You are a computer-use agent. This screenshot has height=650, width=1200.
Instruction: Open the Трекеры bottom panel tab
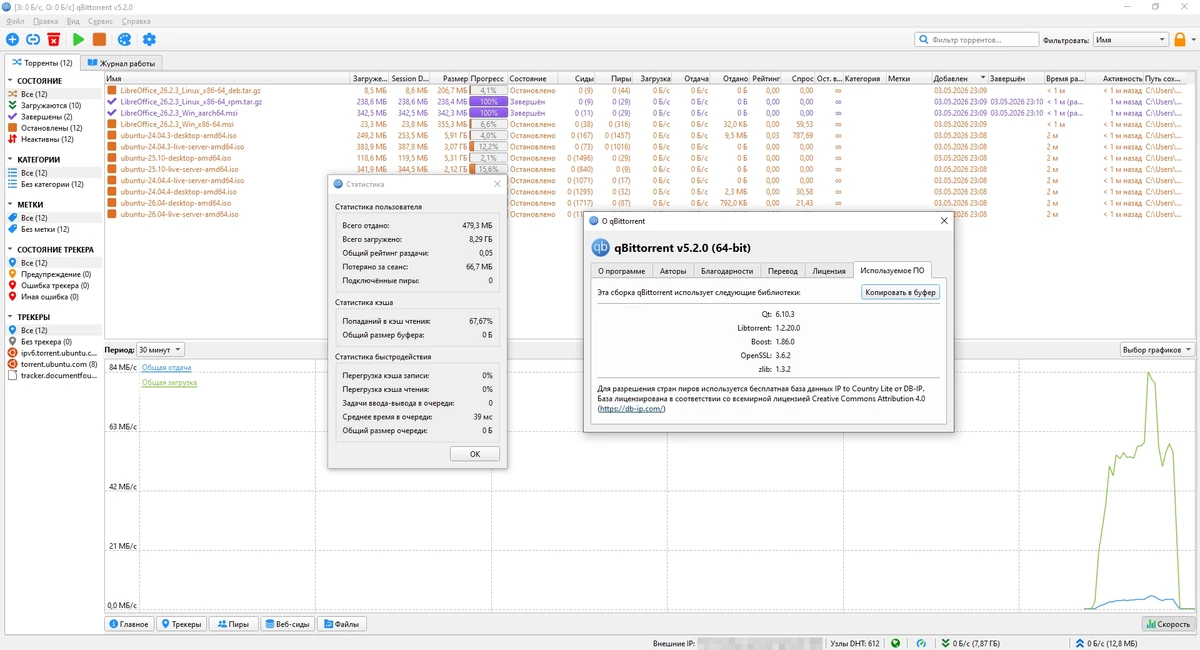click(181, 624)
